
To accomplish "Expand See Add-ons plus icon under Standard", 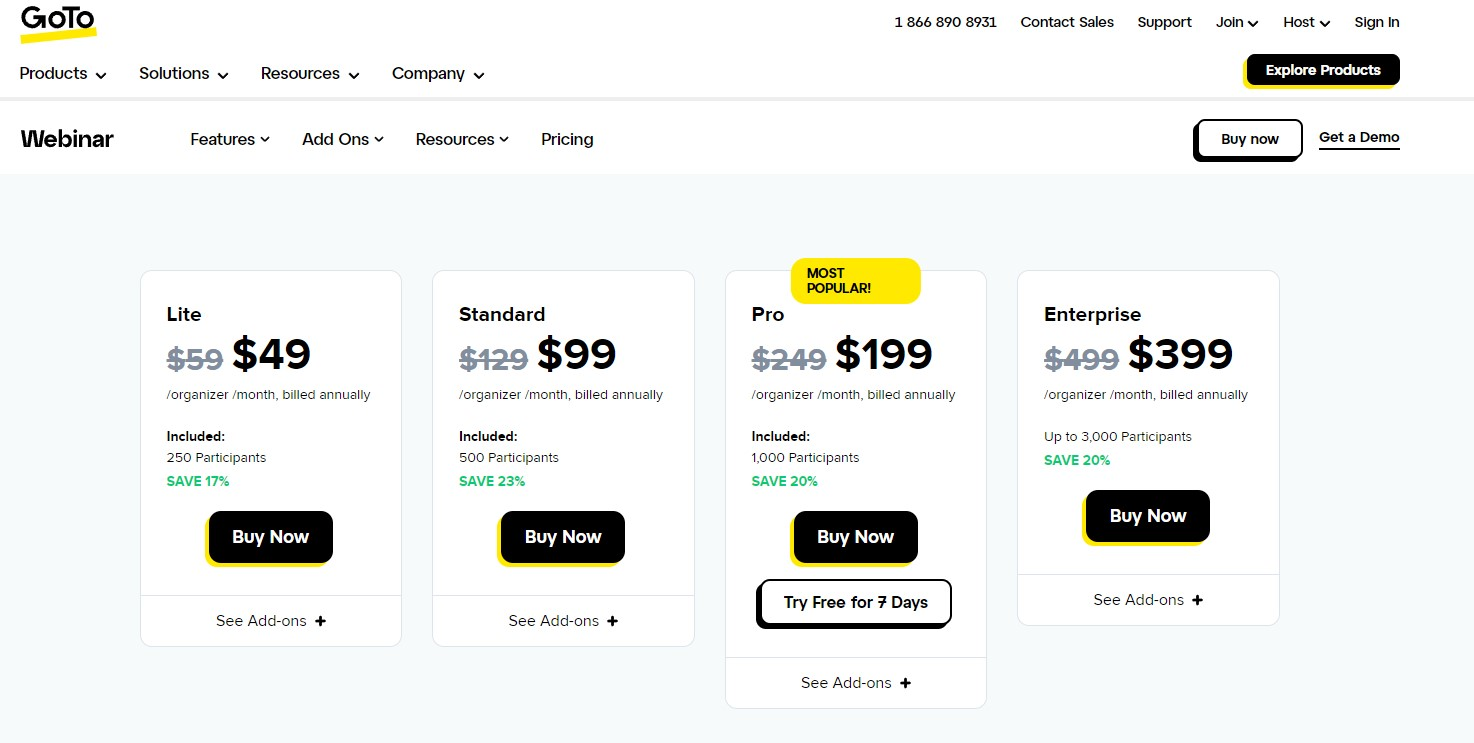I will click(x=613, y=621).
